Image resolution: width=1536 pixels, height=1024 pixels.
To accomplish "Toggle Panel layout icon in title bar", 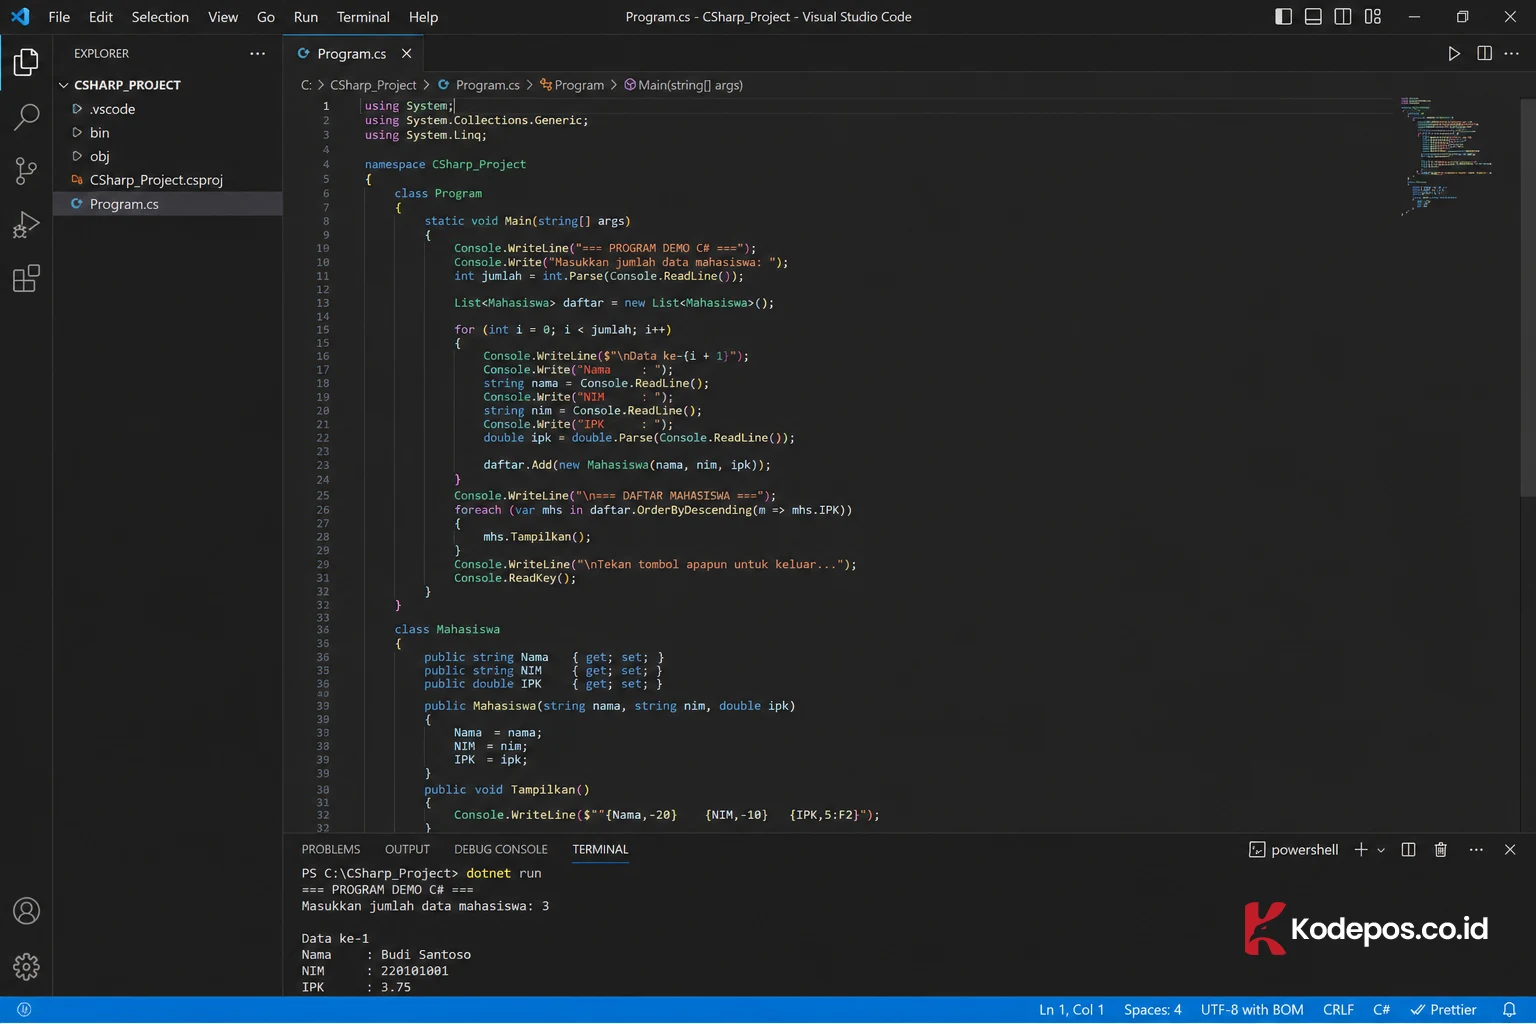I will click(x=1313, y=17).
